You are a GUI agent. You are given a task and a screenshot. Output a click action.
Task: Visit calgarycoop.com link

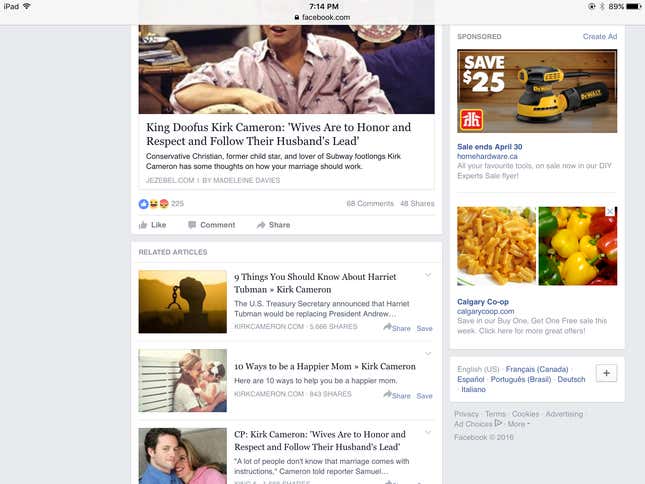(485, 311)
